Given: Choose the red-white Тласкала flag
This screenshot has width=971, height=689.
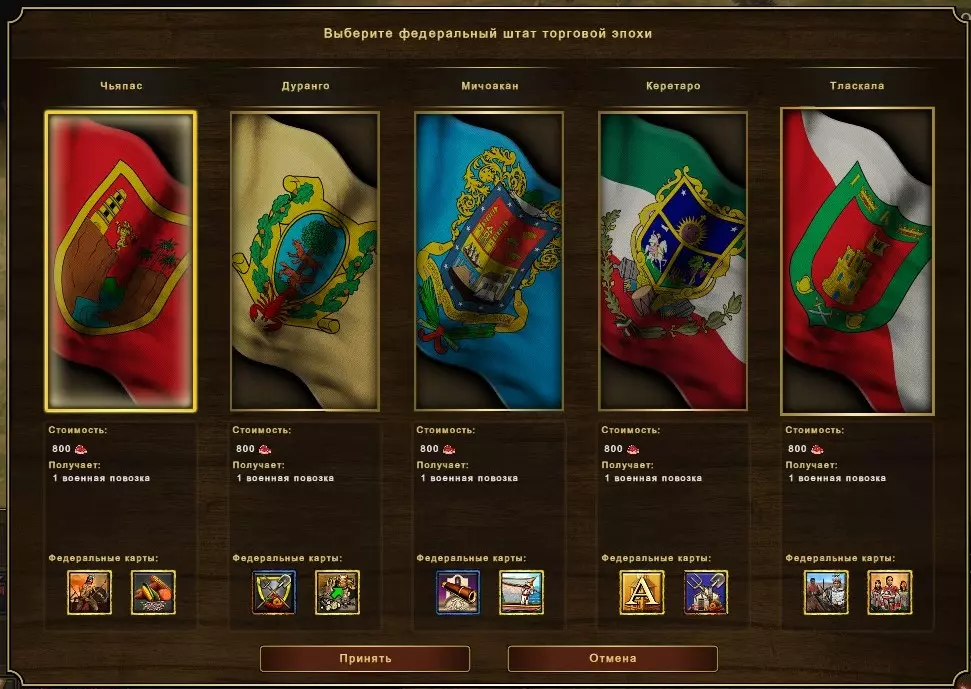Looking at the screenshot, I should pos(857,261).
